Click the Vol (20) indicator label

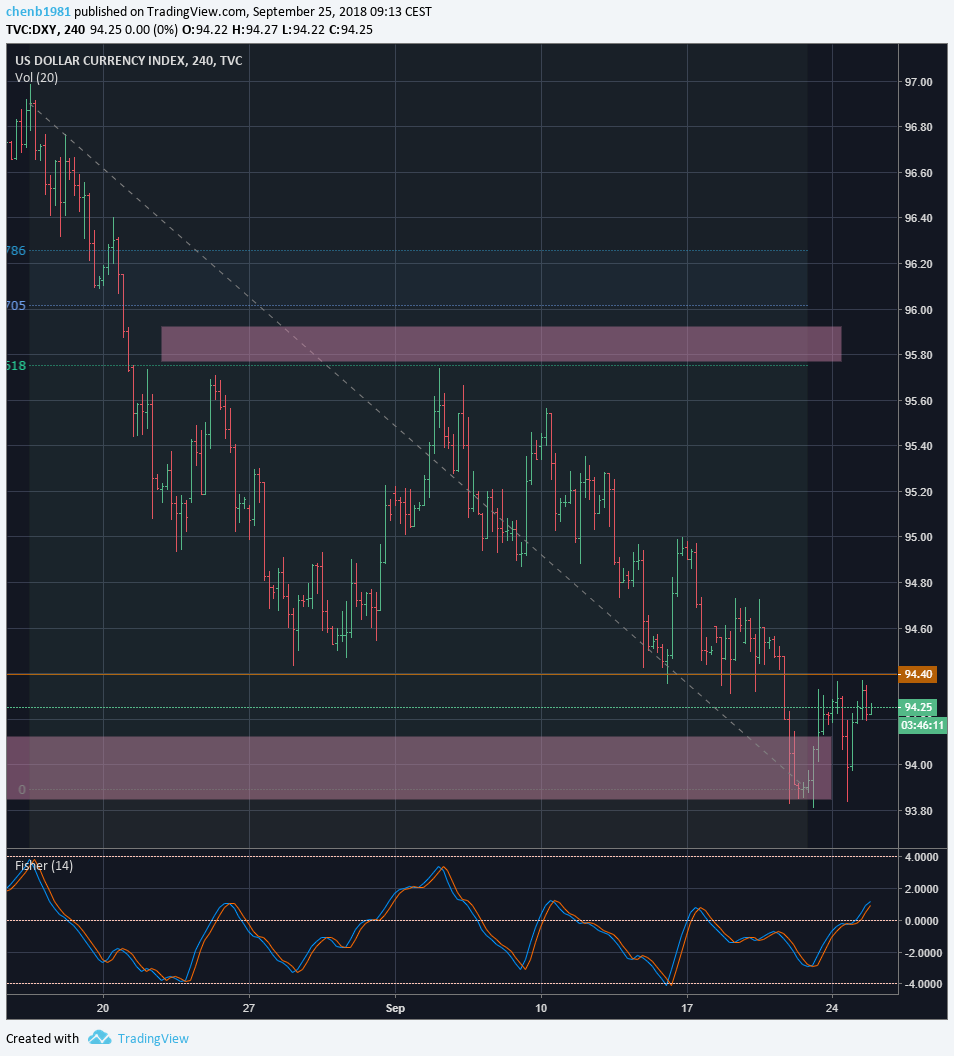coord(36,77)
